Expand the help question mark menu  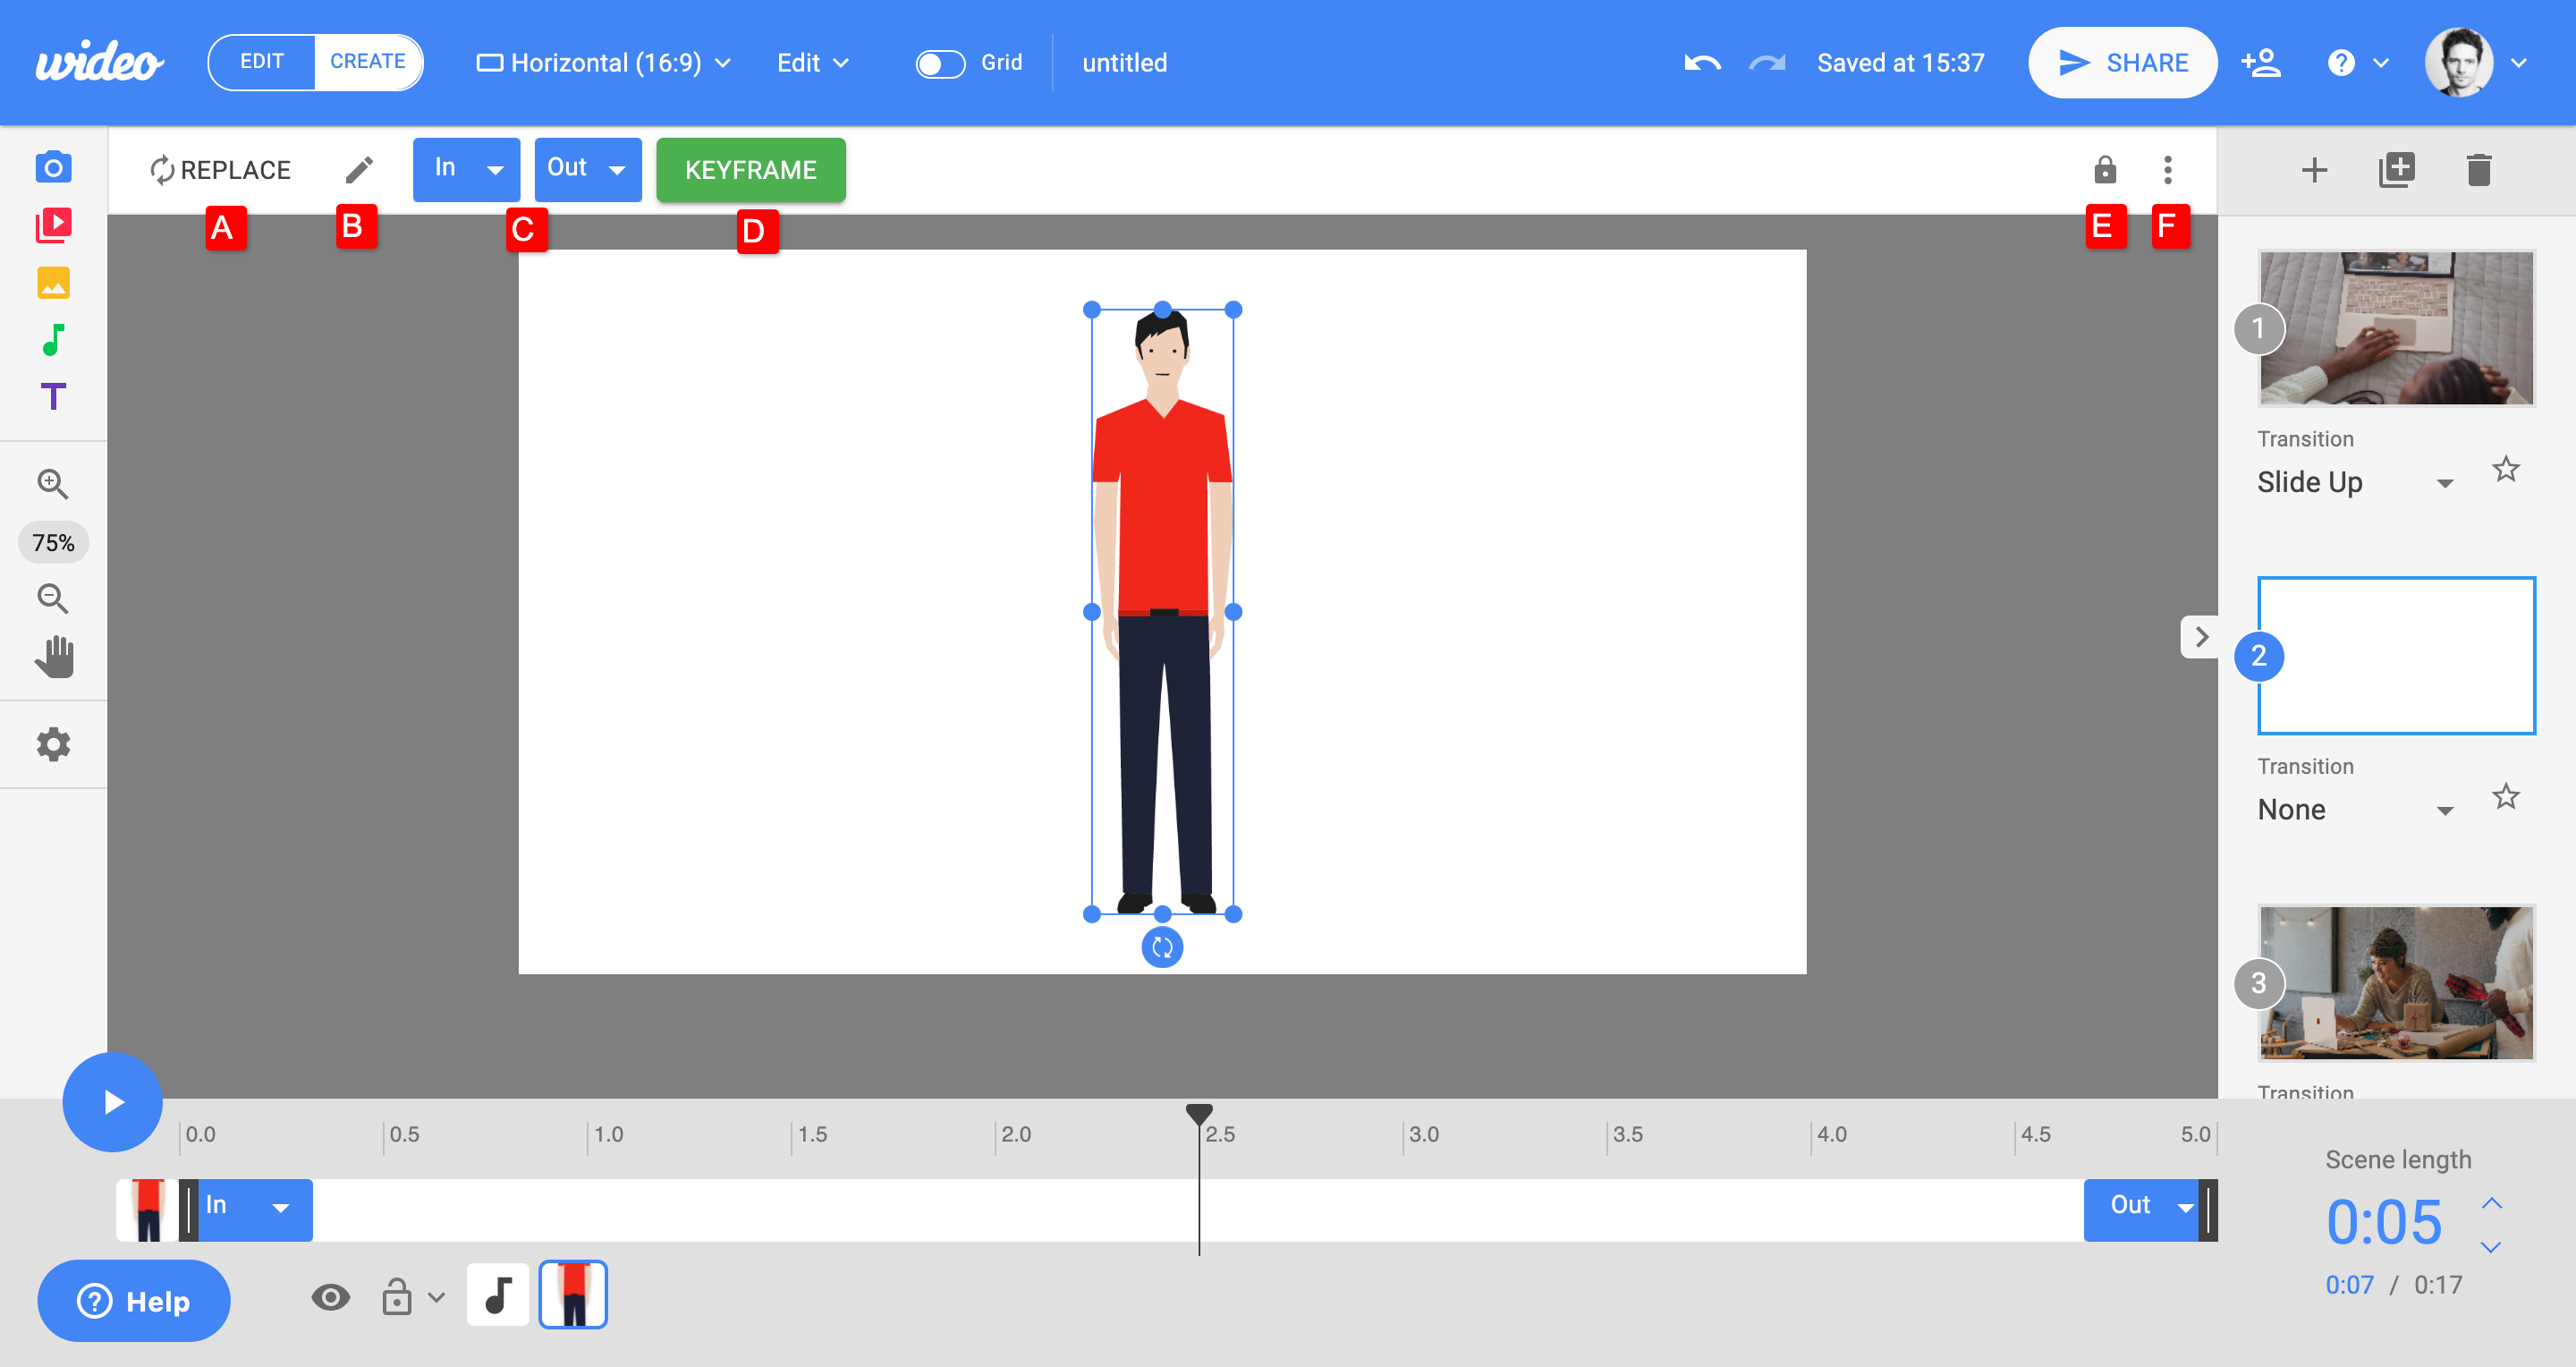[2358, 63]
